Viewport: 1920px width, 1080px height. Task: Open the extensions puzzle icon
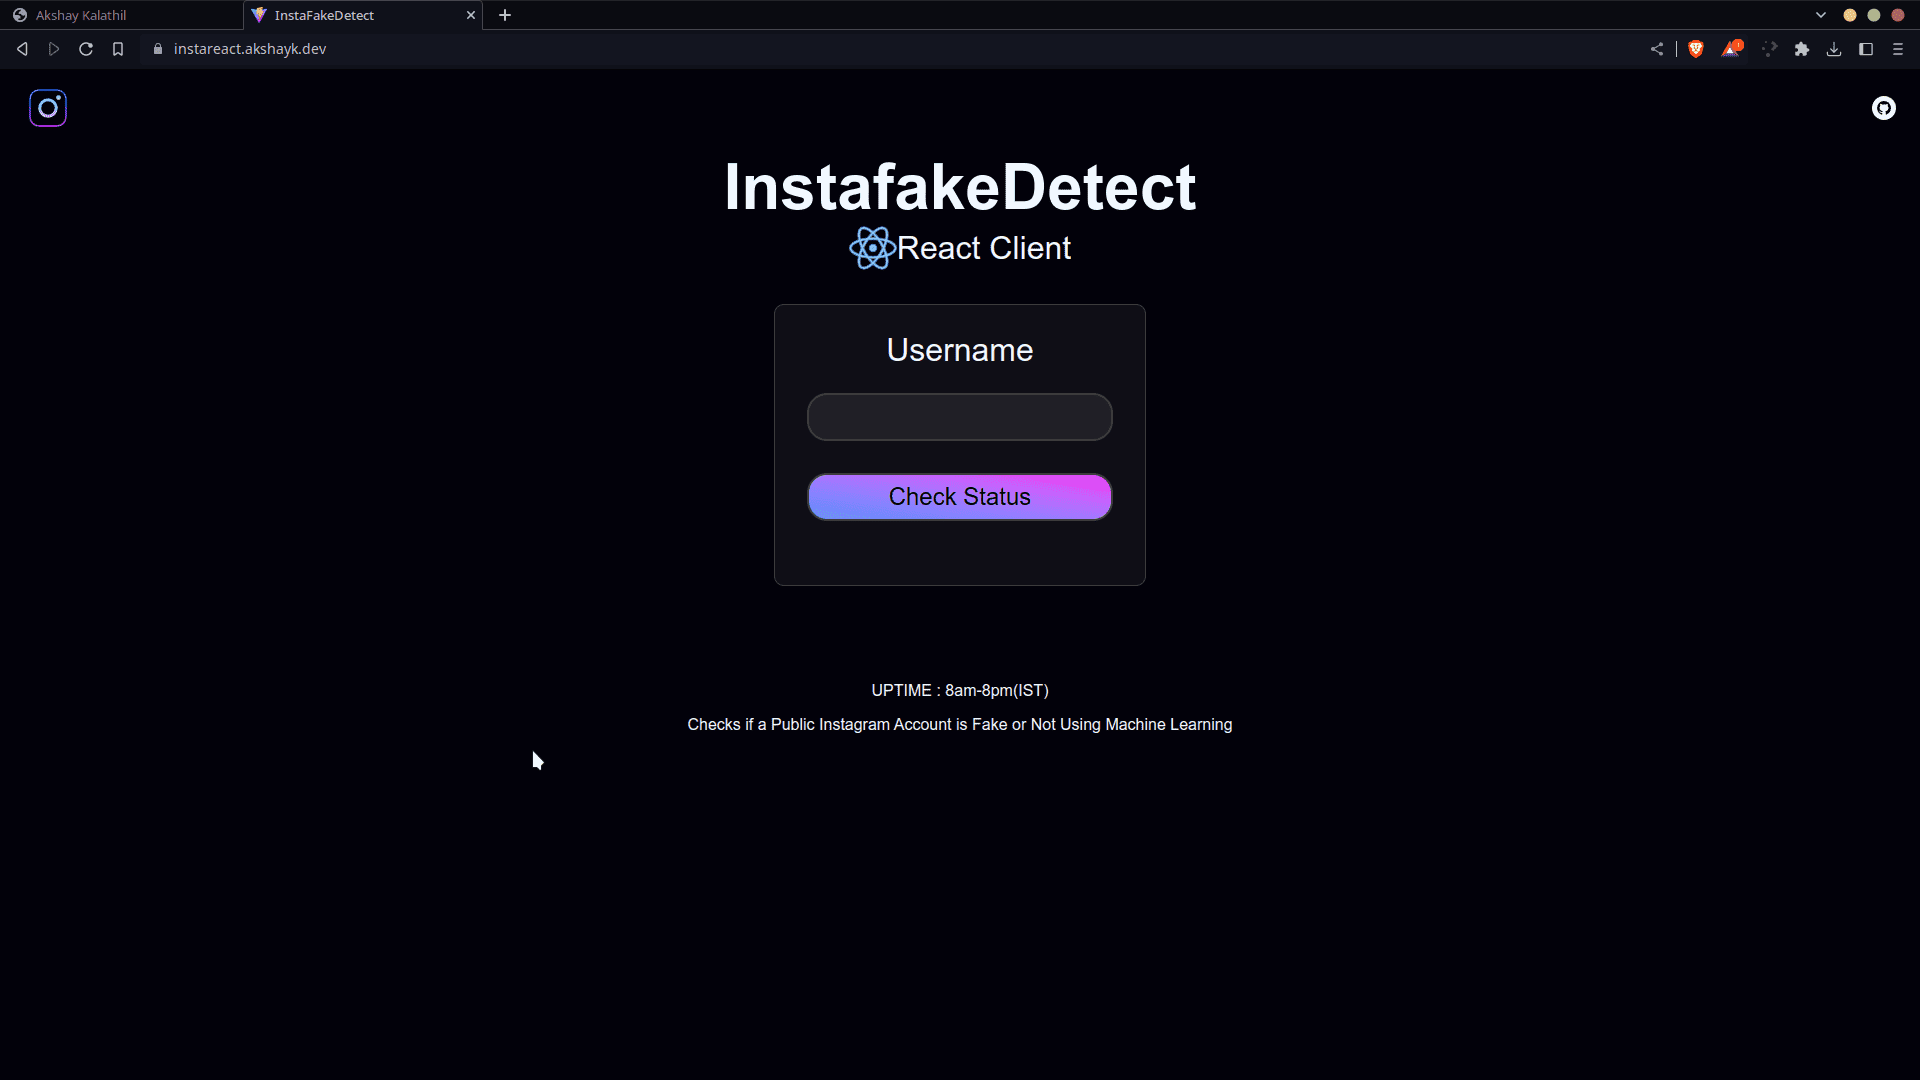[1802, 49]
